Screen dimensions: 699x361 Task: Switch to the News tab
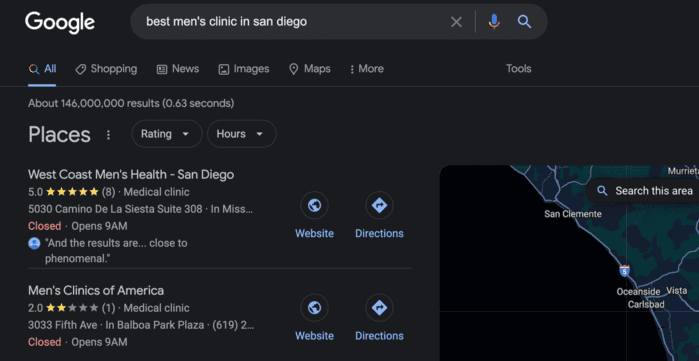click(x=178, y=69)
